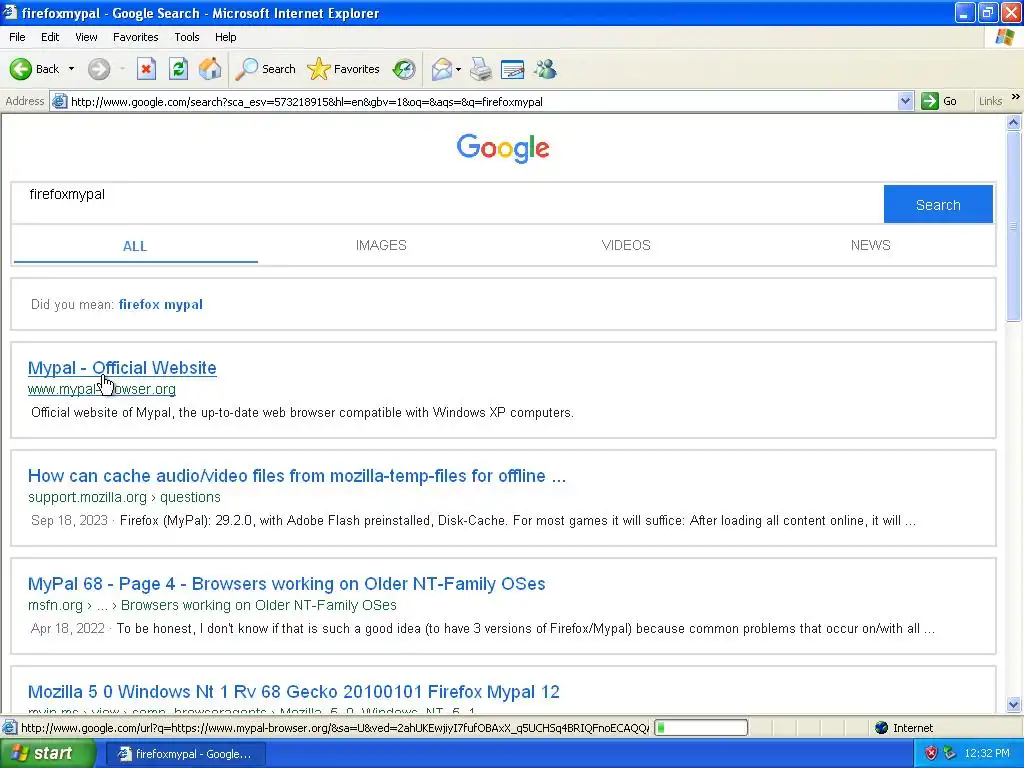This screenshot has width=1024, height=768.
Task: Open the Tools menu
Action: [186, 37]
